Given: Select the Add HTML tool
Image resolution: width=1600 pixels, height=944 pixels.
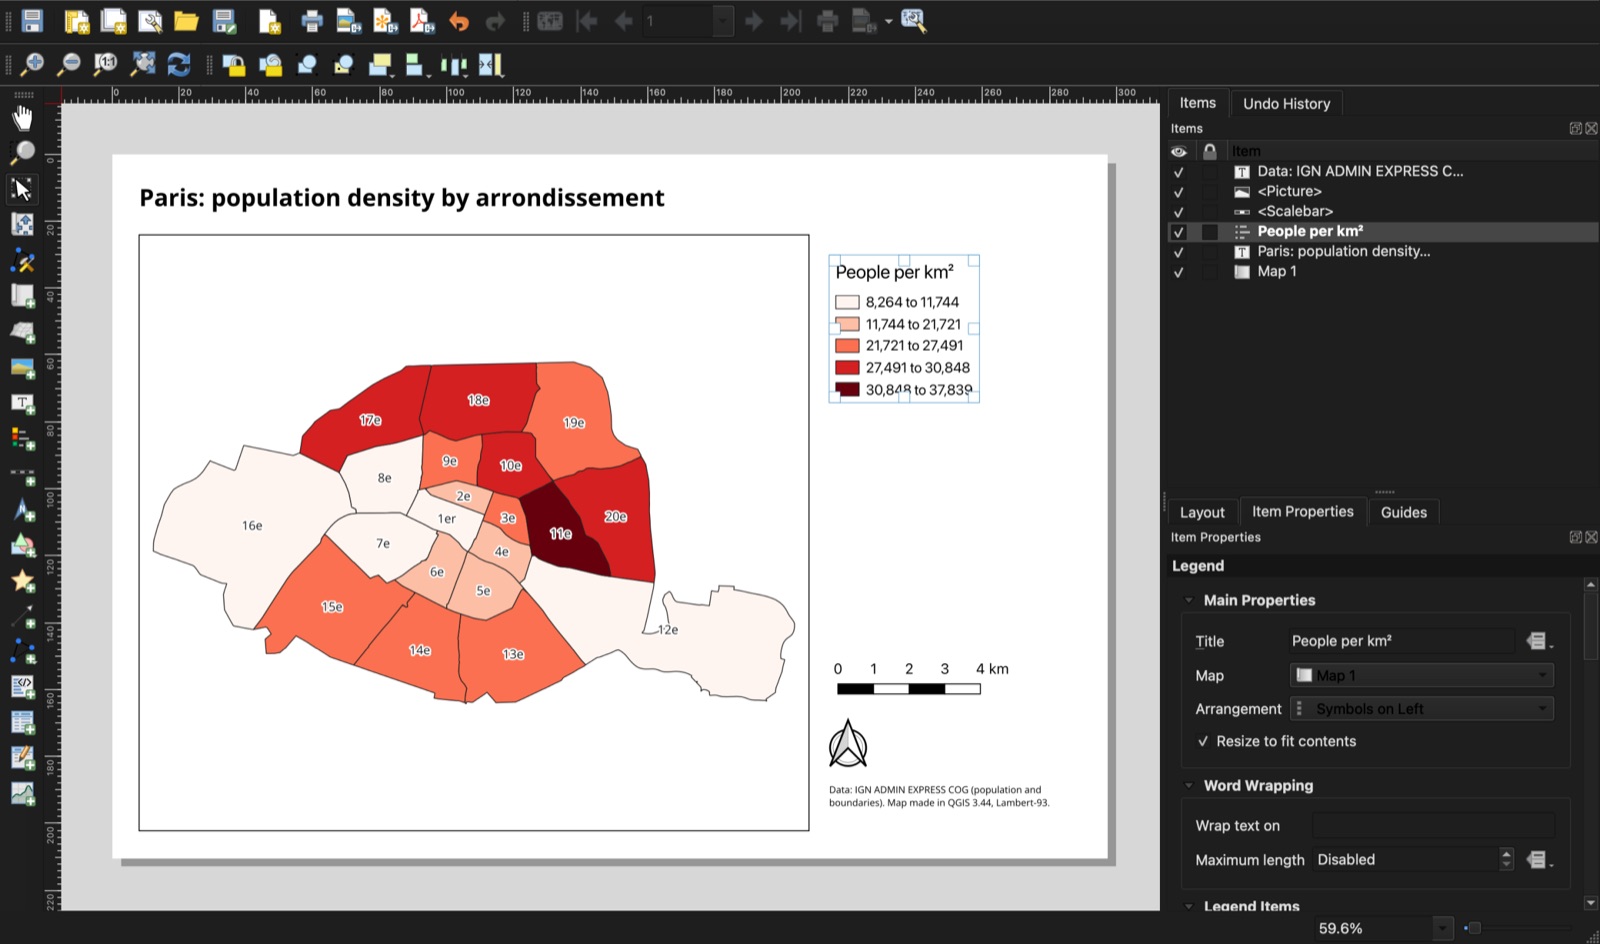Looking at the screenshot, I should pos(22,687).
